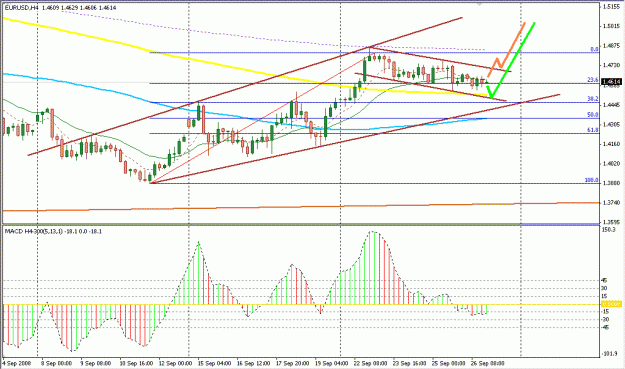Select the 1.3880 price axis label

coord(611,183)
